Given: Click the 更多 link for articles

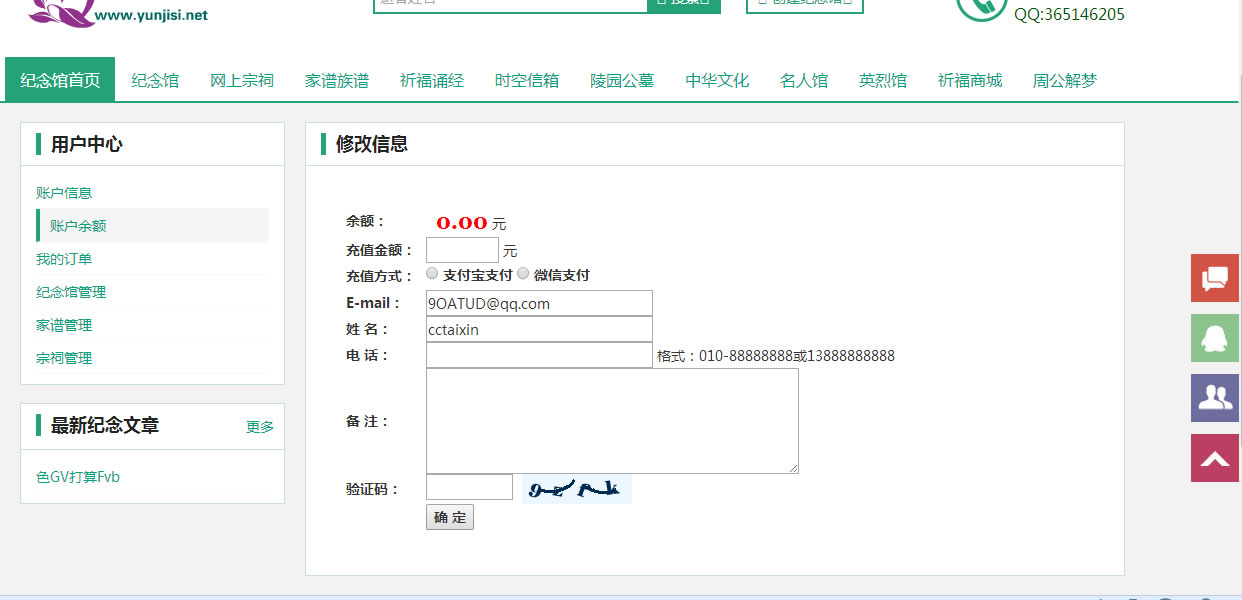Looking at the screenshot, I should [260, 427].
